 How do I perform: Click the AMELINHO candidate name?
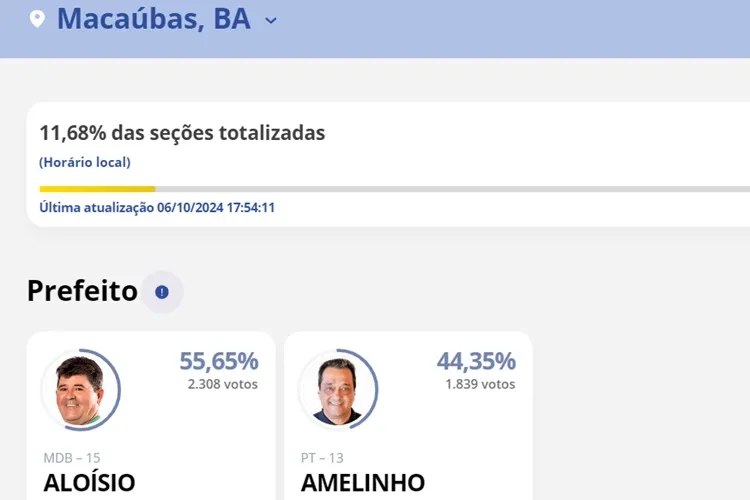coord(362,483)
